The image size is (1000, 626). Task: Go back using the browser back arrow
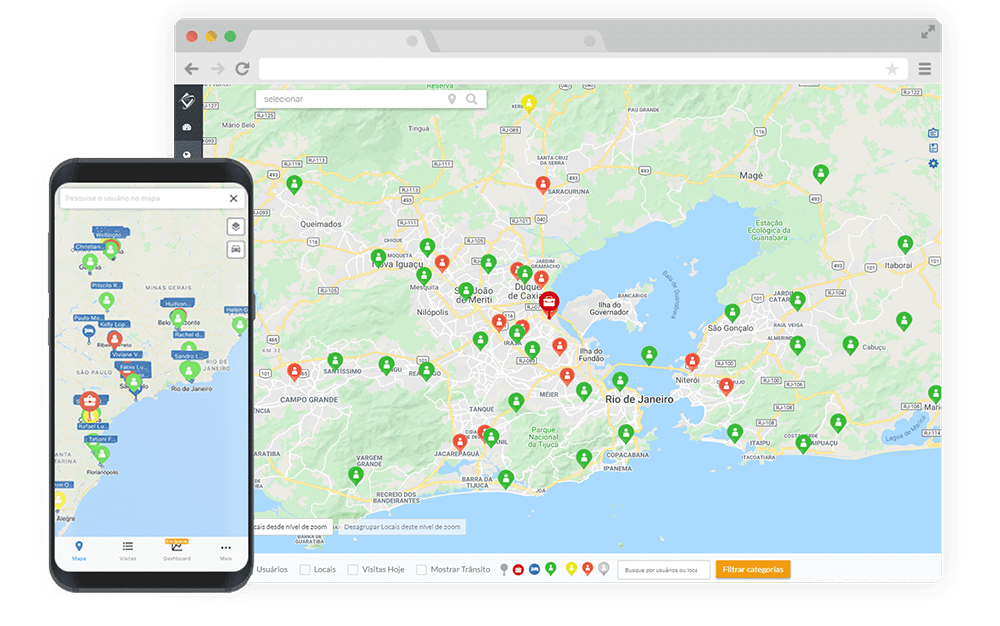(x=191, y=69)
